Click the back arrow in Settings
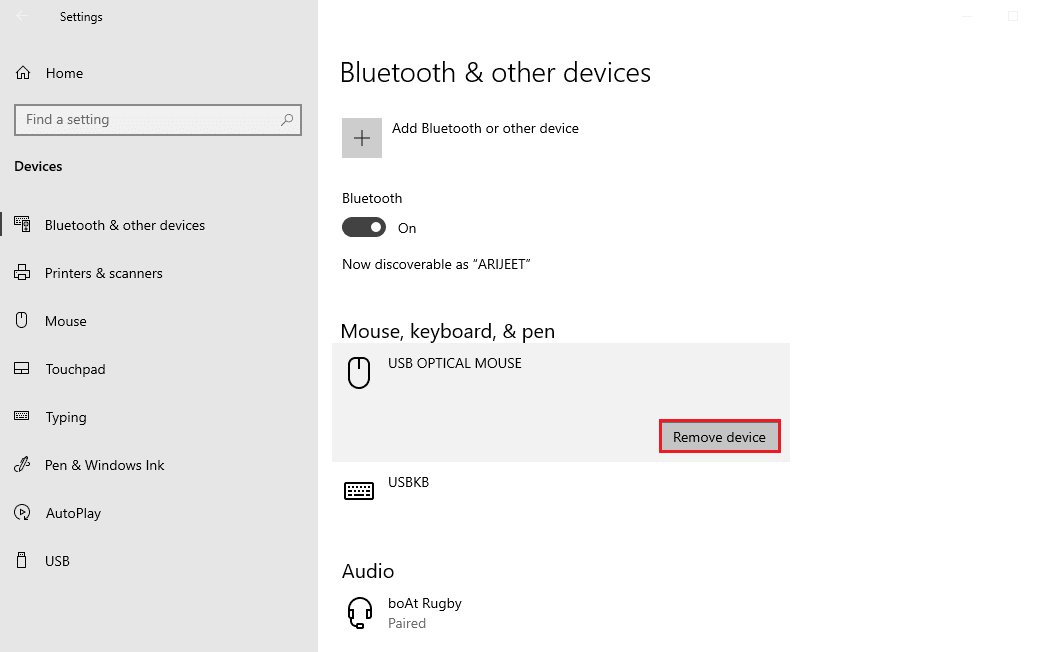The width and height of the screenshot is (1042, 652). click(x=23, y=16)
